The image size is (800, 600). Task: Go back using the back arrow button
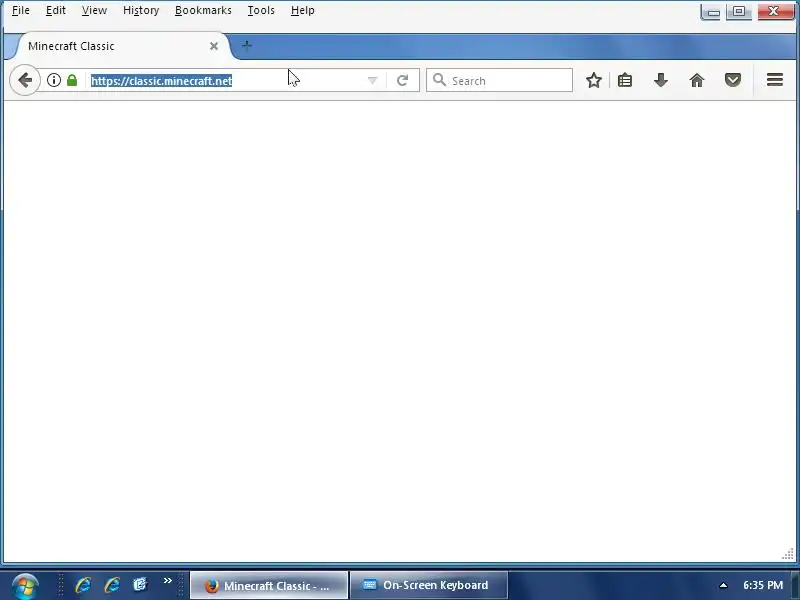coord(24,80)
